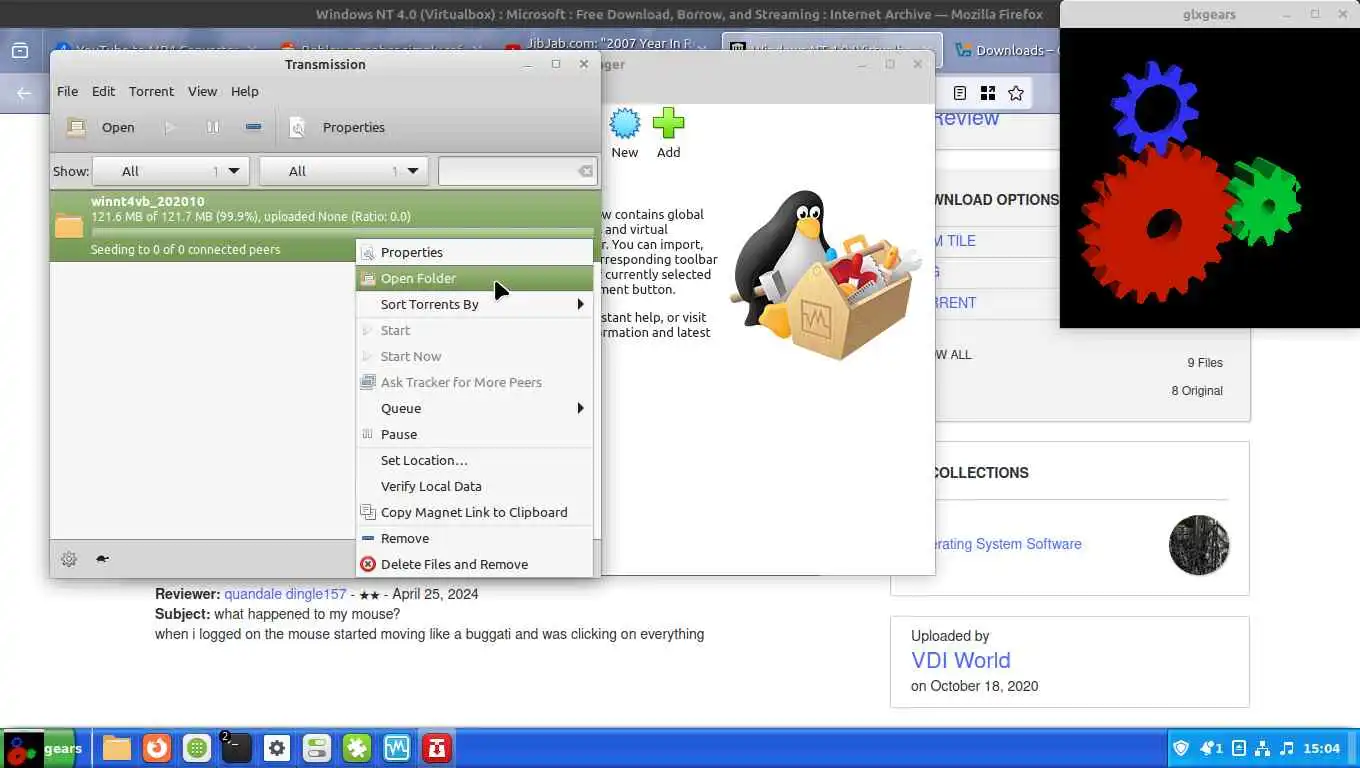The width and height of the screenshot is (1360, 768).
Task: Select Set Location… in context menu
Action: click(475, 460)
